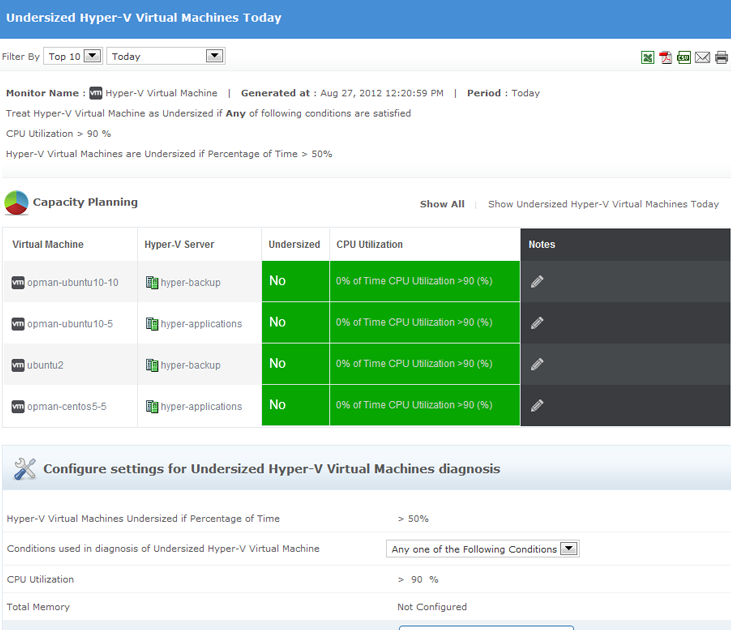Open opman-ubuntu10-10 virtual machine link
Screen dimensions: 731x630
point(73,283)
